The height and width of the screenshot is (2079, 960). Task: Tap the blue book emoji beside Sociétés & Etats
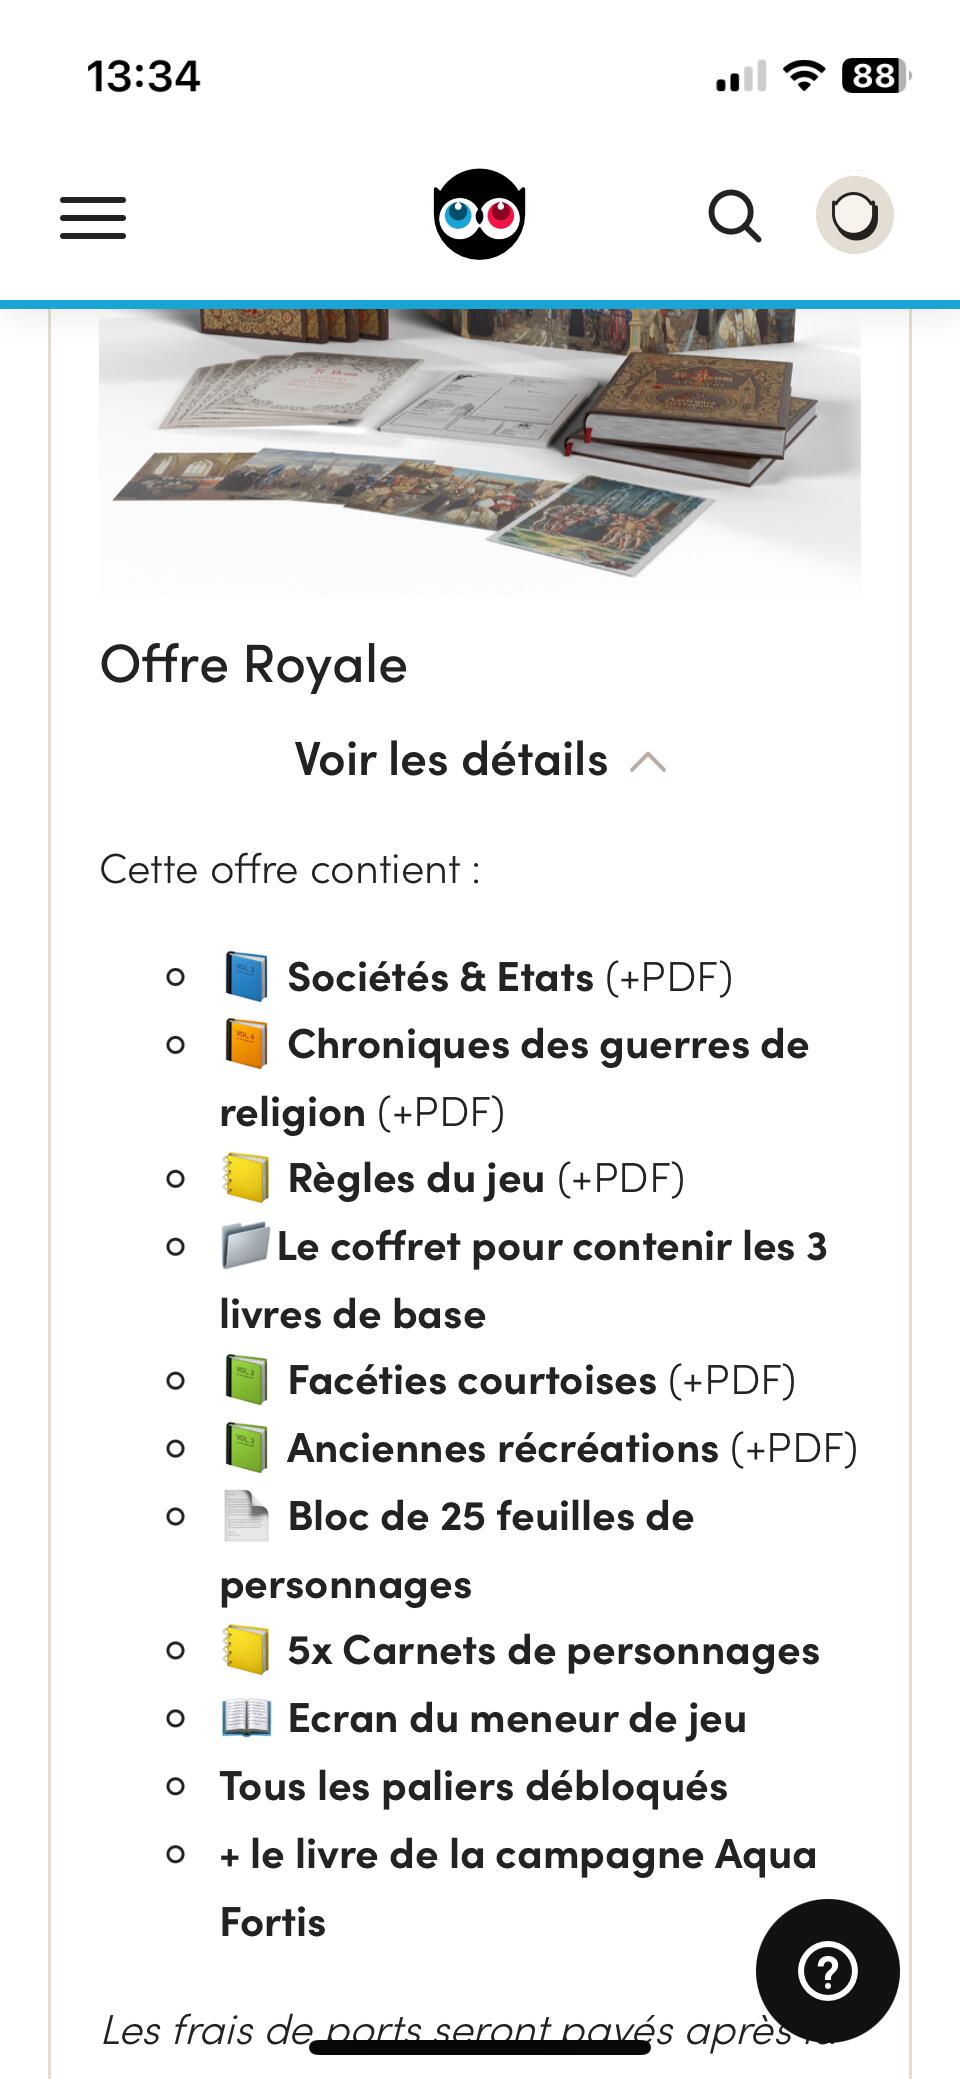[245, 977]
